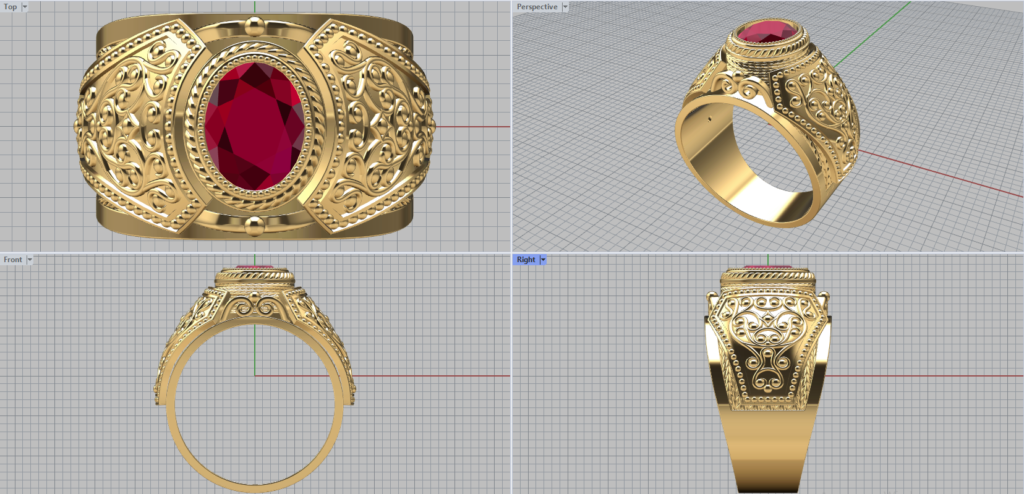Expand the Front viewport dropdown arrow
Image resolution: width=1024 pixels, height=494 pixels.
tap(30, 259)
